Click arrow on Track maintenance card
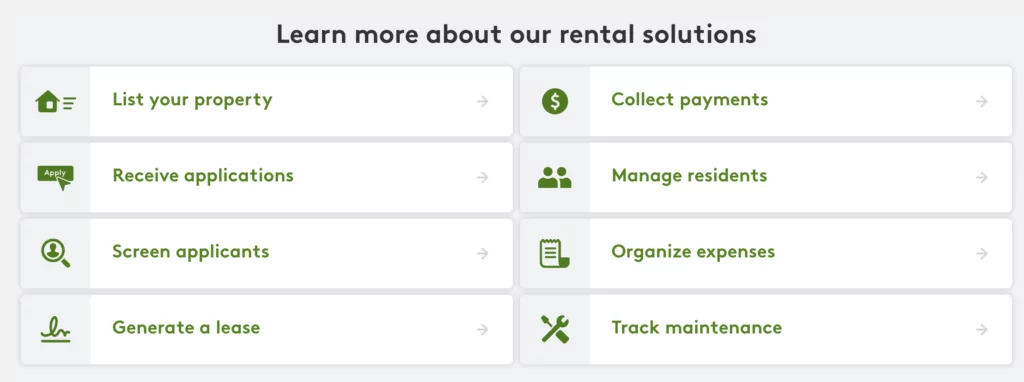 coord(982,329)
